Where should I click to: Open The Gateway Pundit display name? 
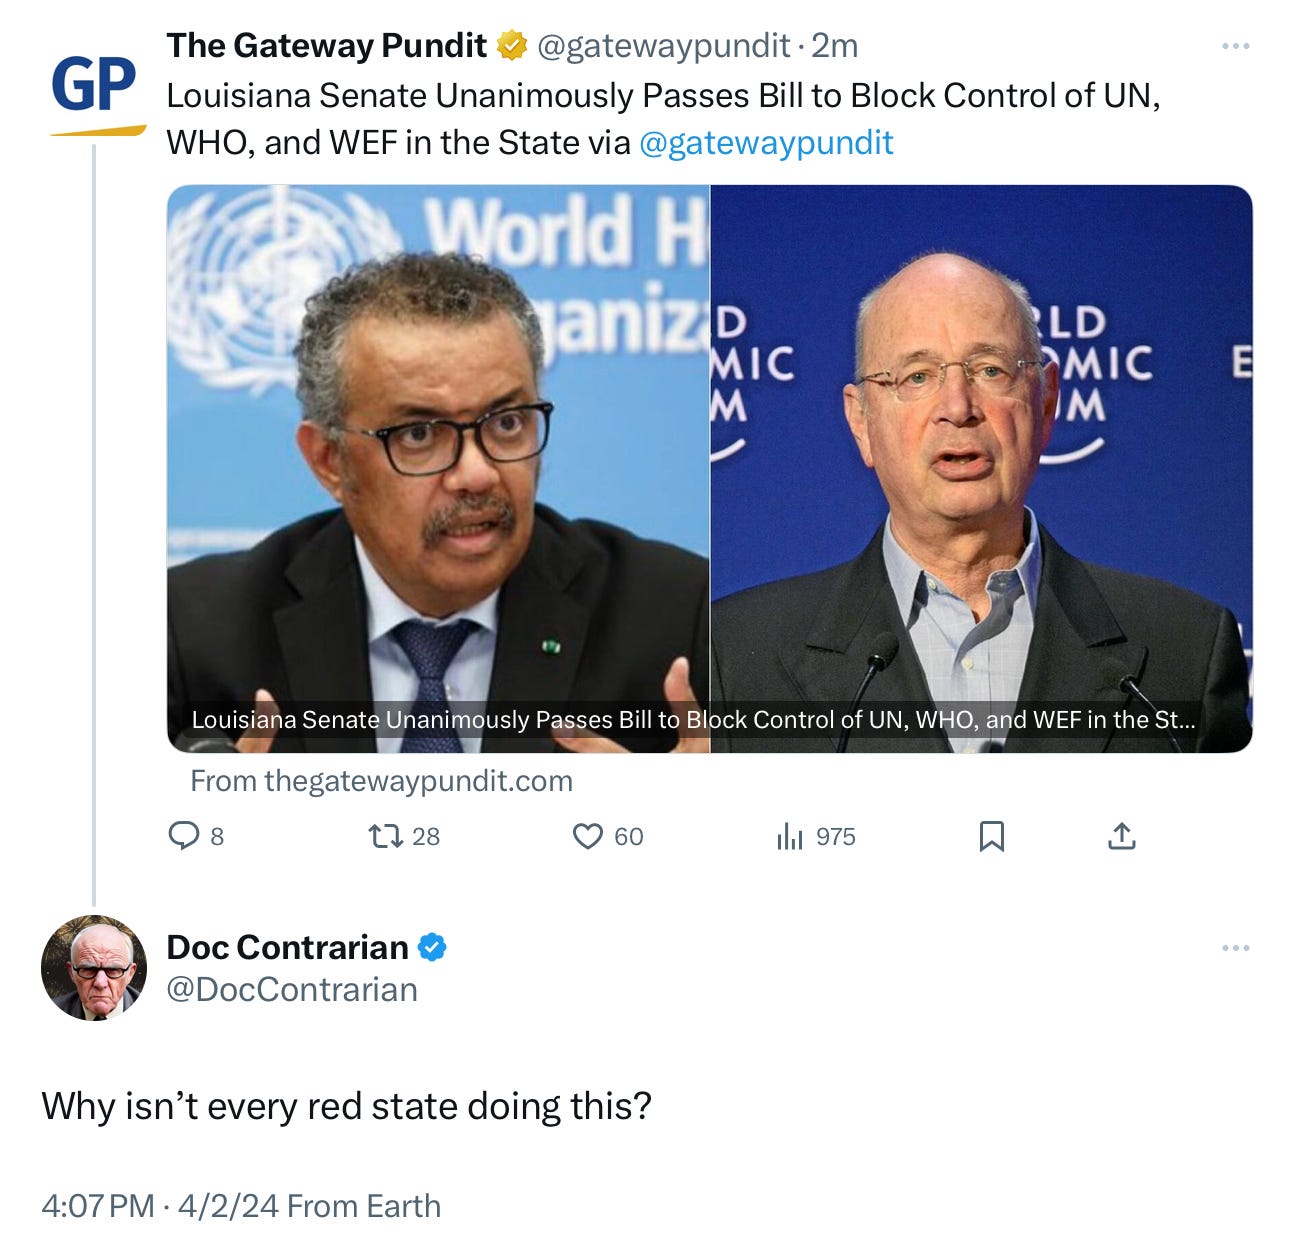coord(326,45)
